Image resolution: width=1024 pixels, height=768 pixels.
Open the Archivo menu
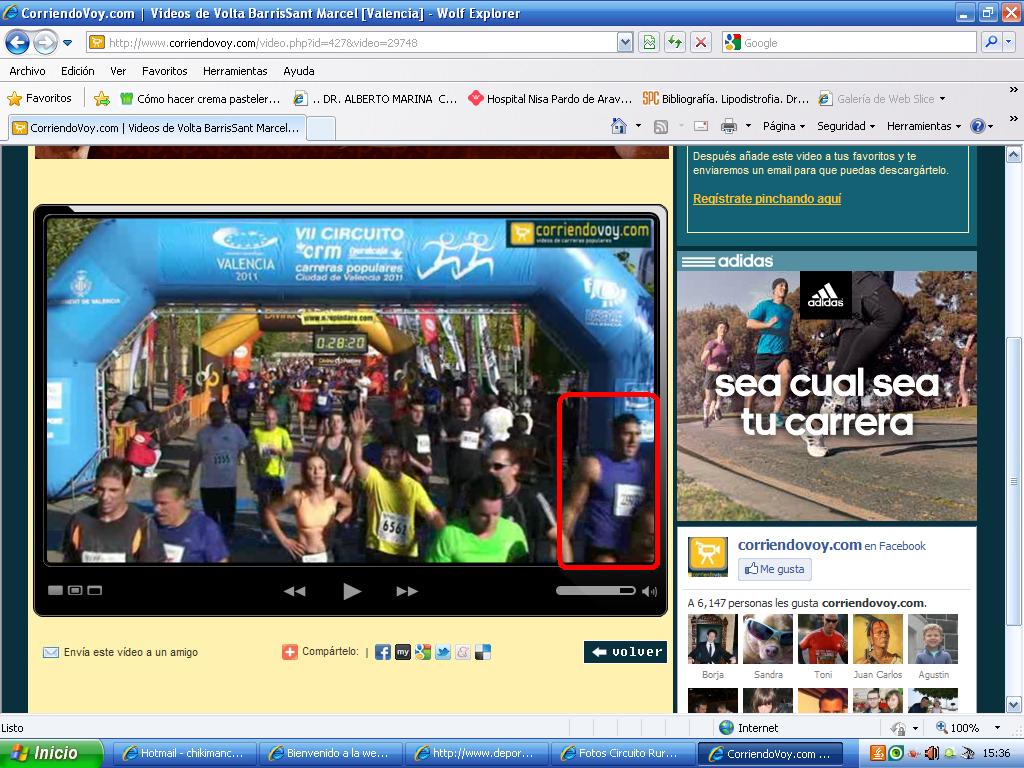27,71
